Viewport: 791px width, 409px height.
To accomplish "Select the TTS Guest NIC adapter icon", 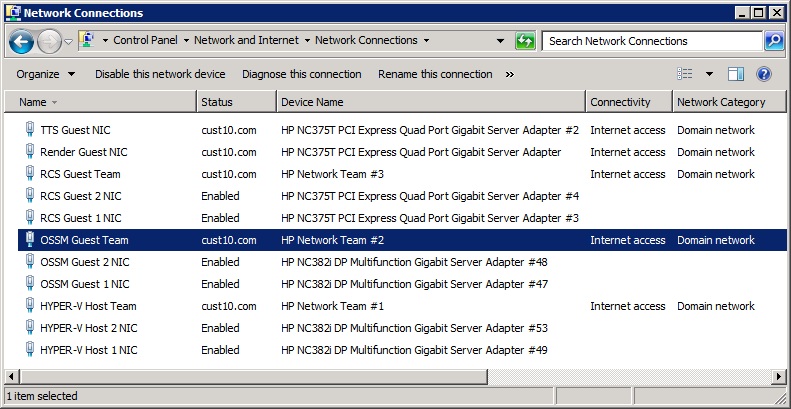I will 29,130.
